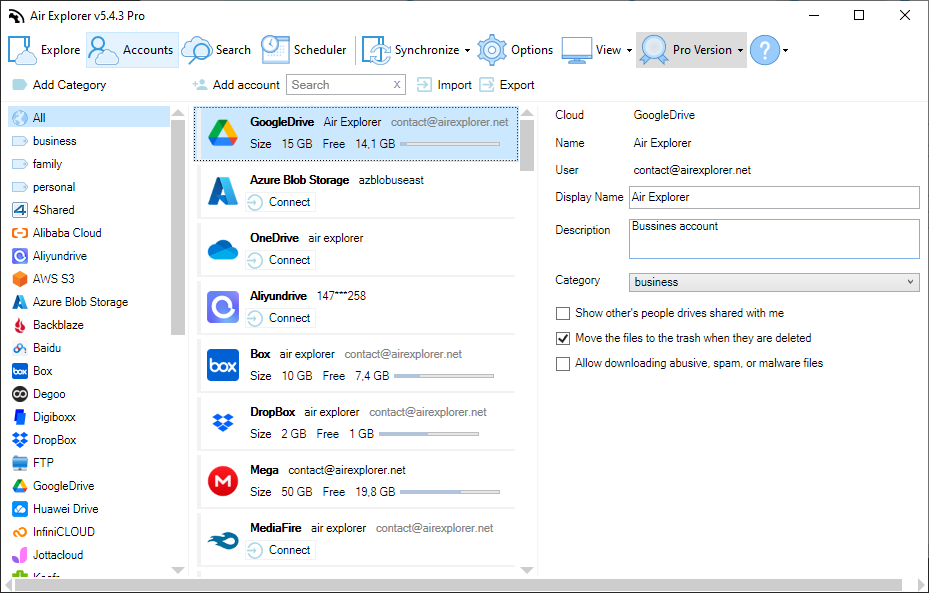Open the Category dropdown
Screen dimensions: 929x593
[774, 282]
